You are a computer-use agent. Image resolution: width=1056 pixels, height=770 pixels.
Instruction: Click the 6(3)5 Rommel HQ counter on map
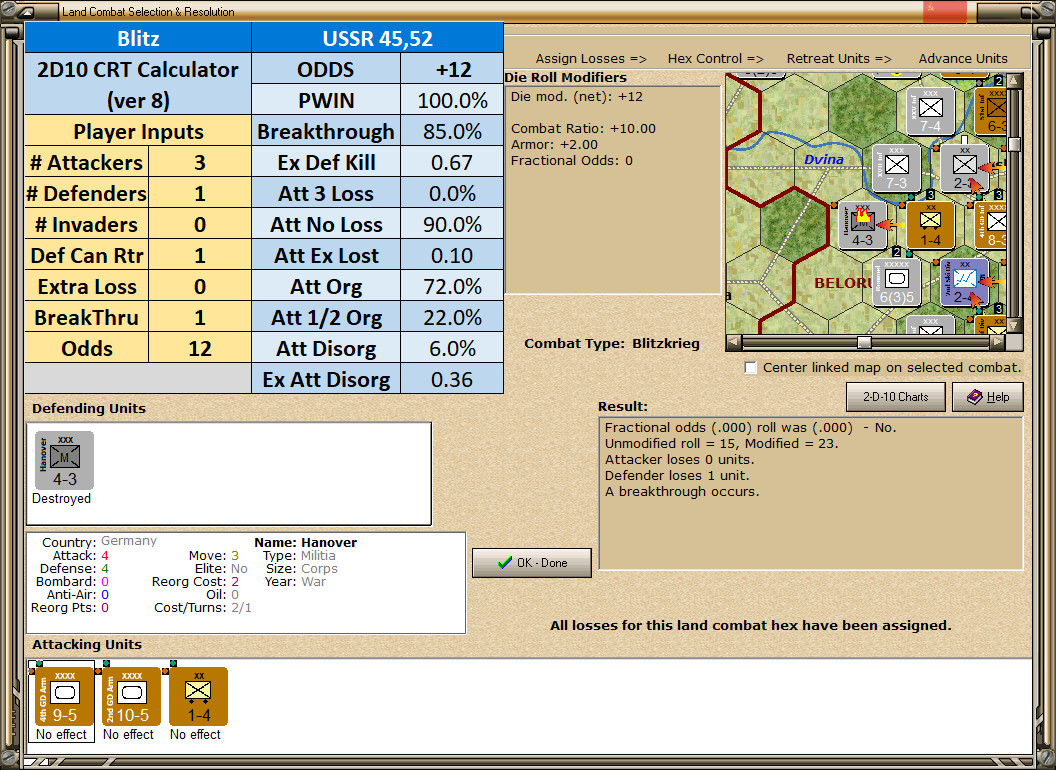pos(896,282)
